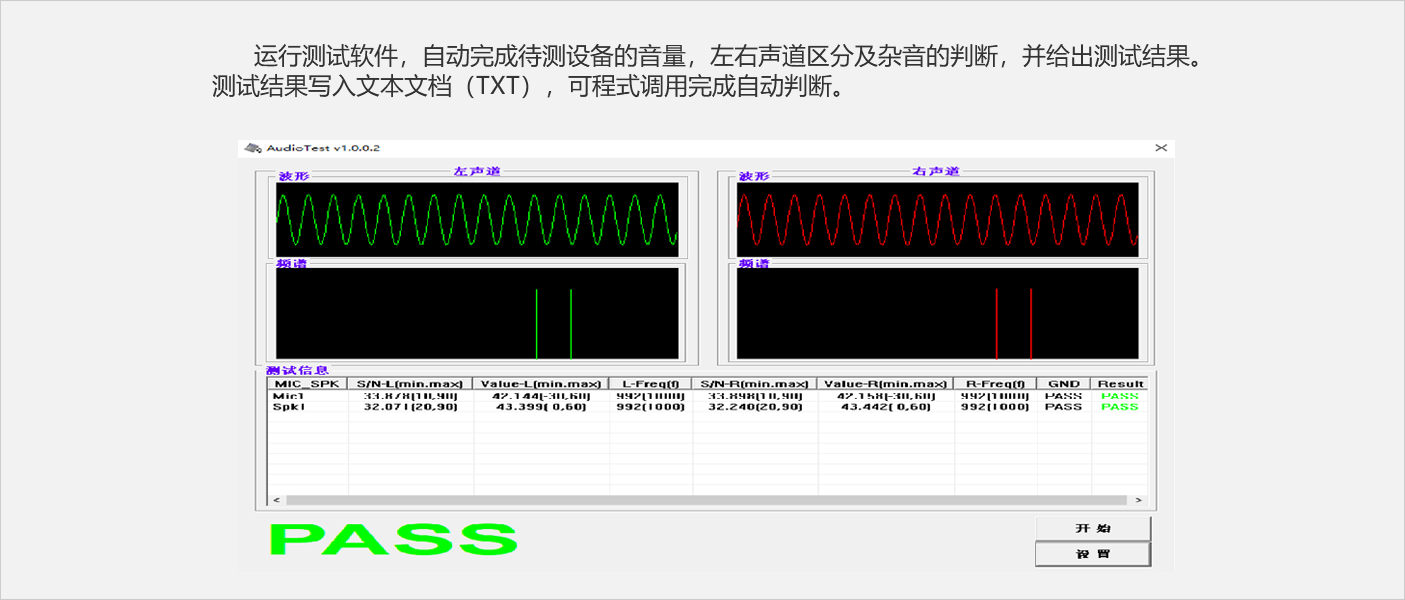Click the right channel red waveform display
This screenshot has height=600, width=1405.
(x=937, y=219)
